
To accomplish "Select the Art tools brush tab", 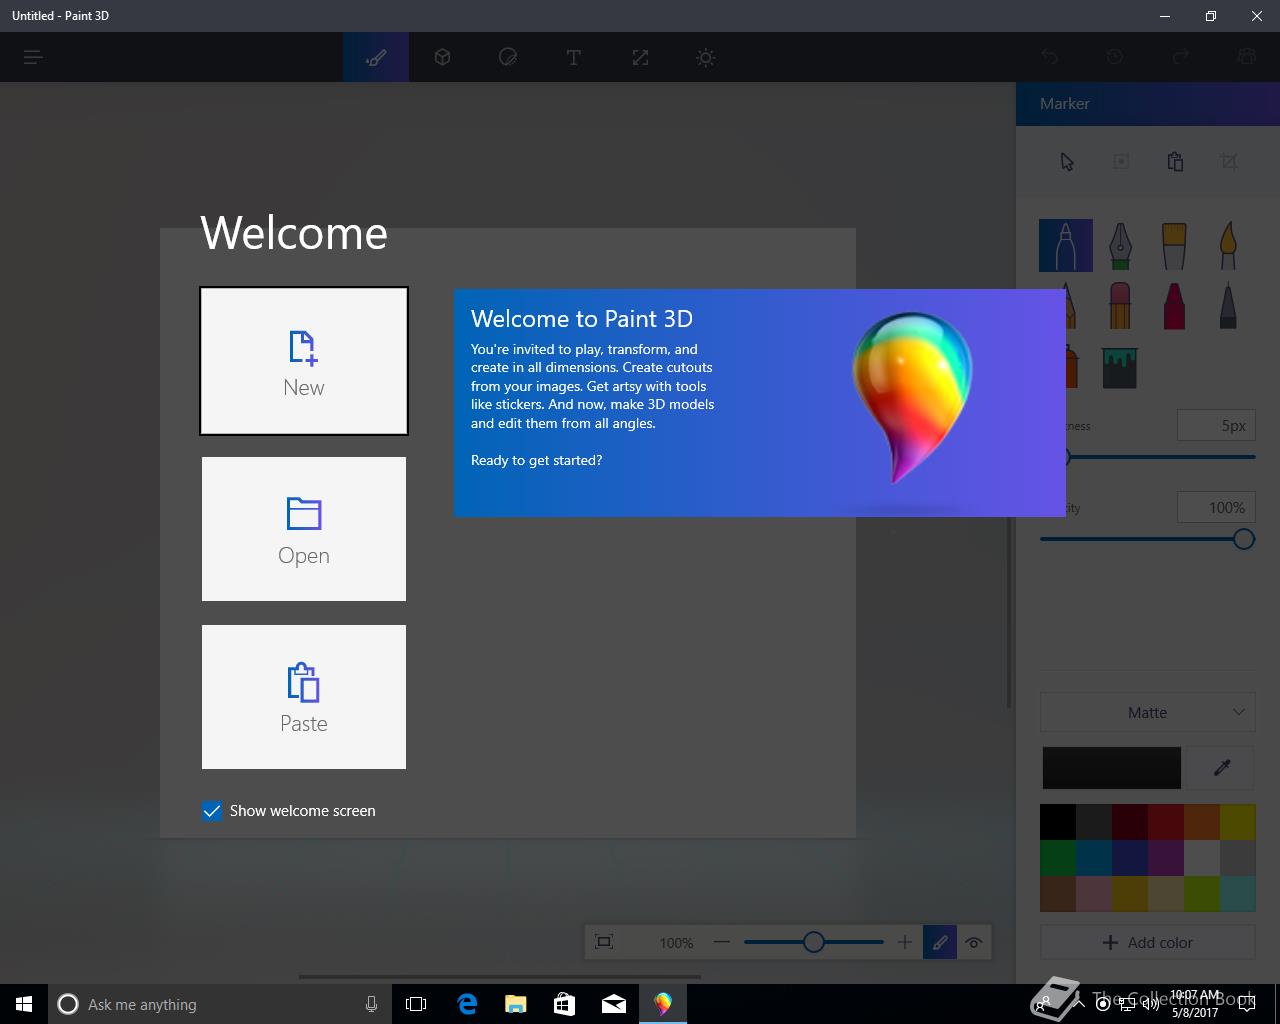I will (376, 58).
